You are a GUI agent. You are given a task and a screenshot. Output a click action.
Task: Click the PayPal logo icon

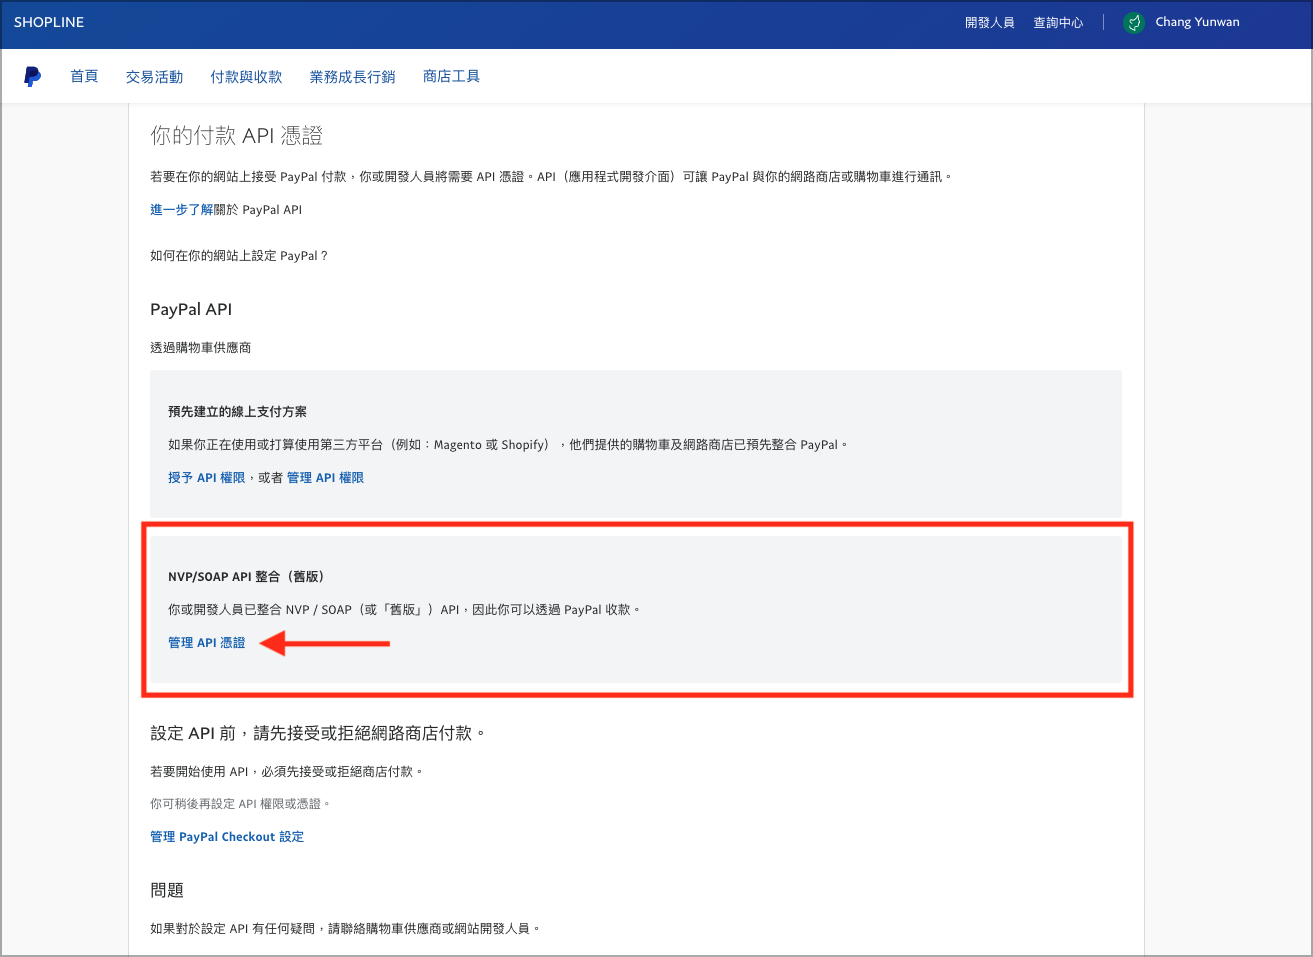click(32, 77)
